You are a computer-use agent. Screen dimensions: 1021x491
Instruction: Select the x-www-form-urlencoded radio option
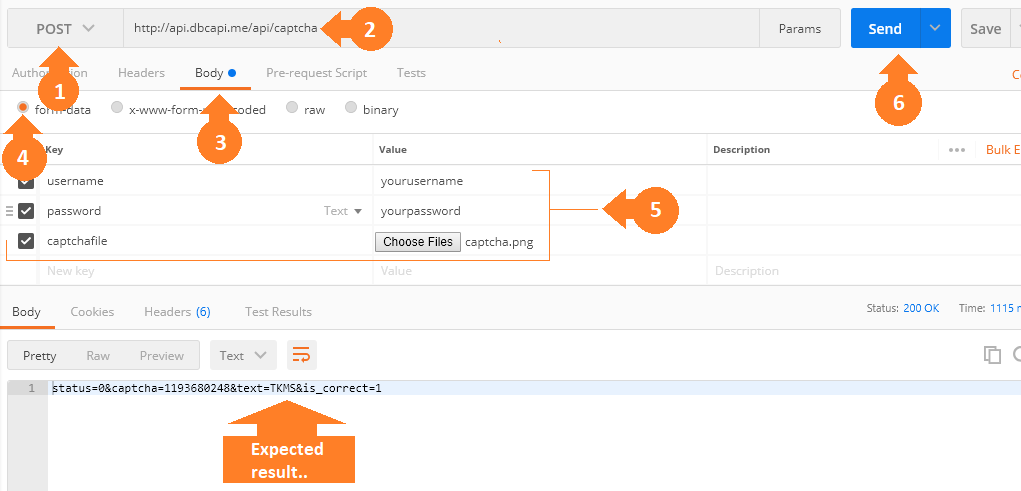(x=117, y=108)
